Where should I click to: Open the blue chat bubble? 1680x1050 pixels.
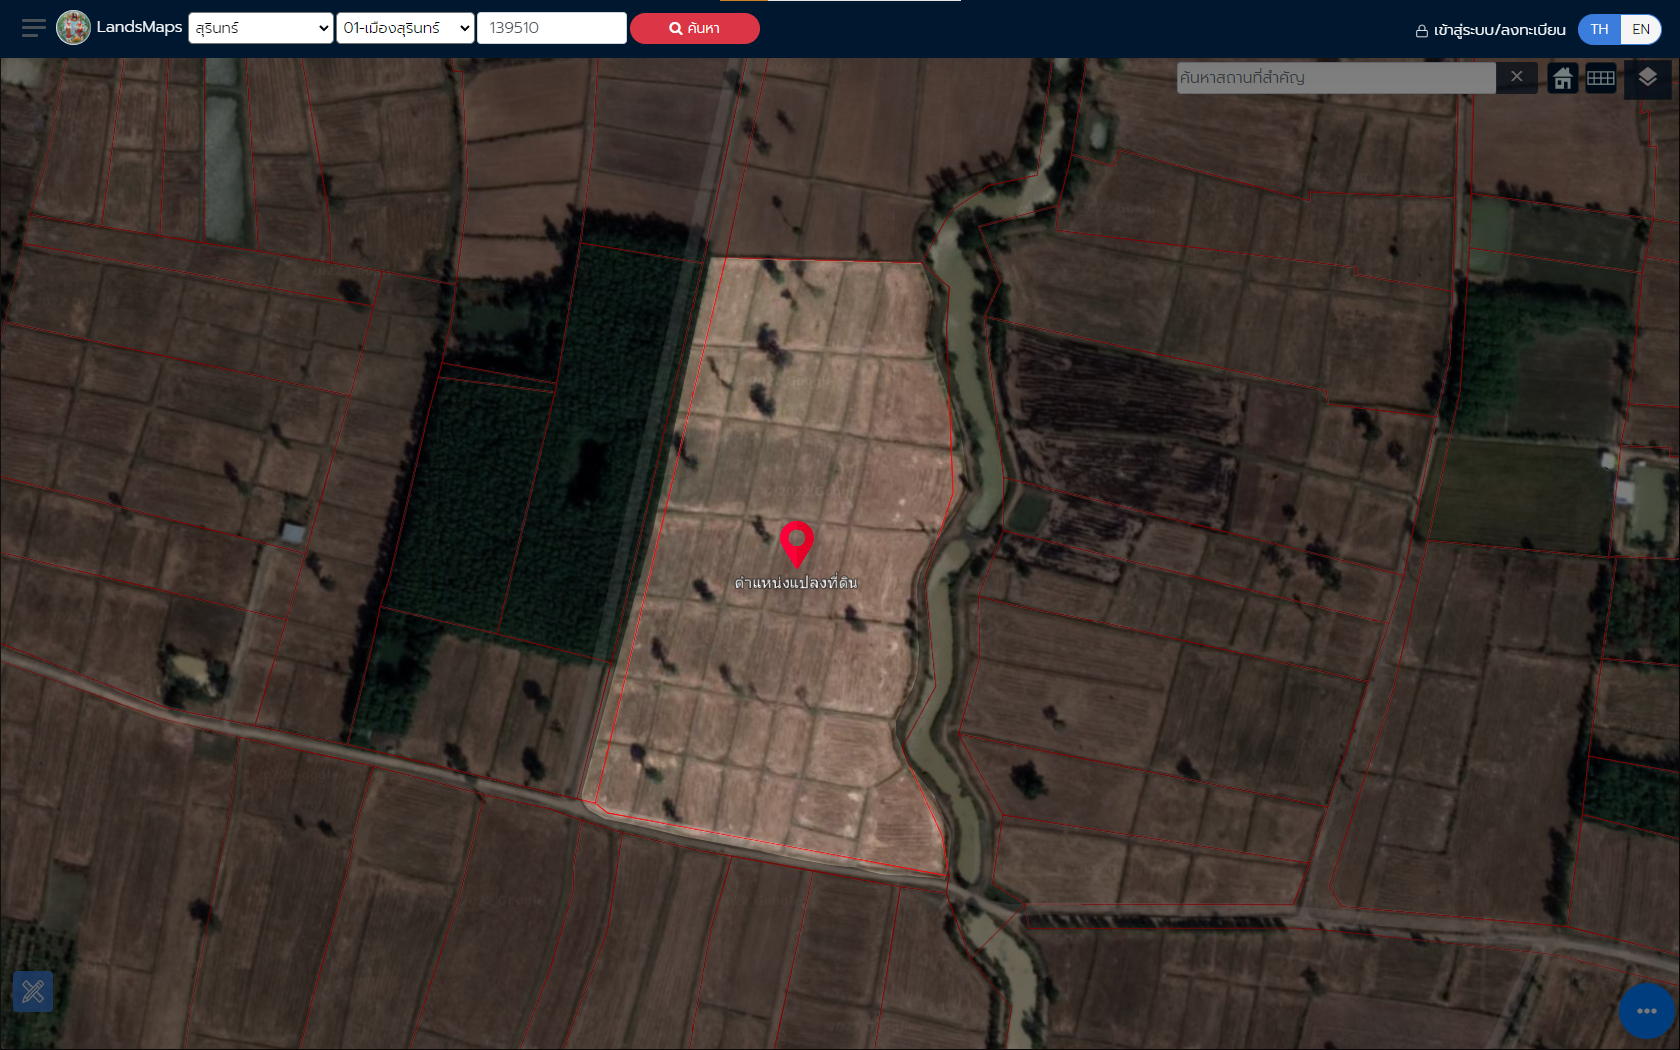pyautogui.click(x=1647, y=1011)
